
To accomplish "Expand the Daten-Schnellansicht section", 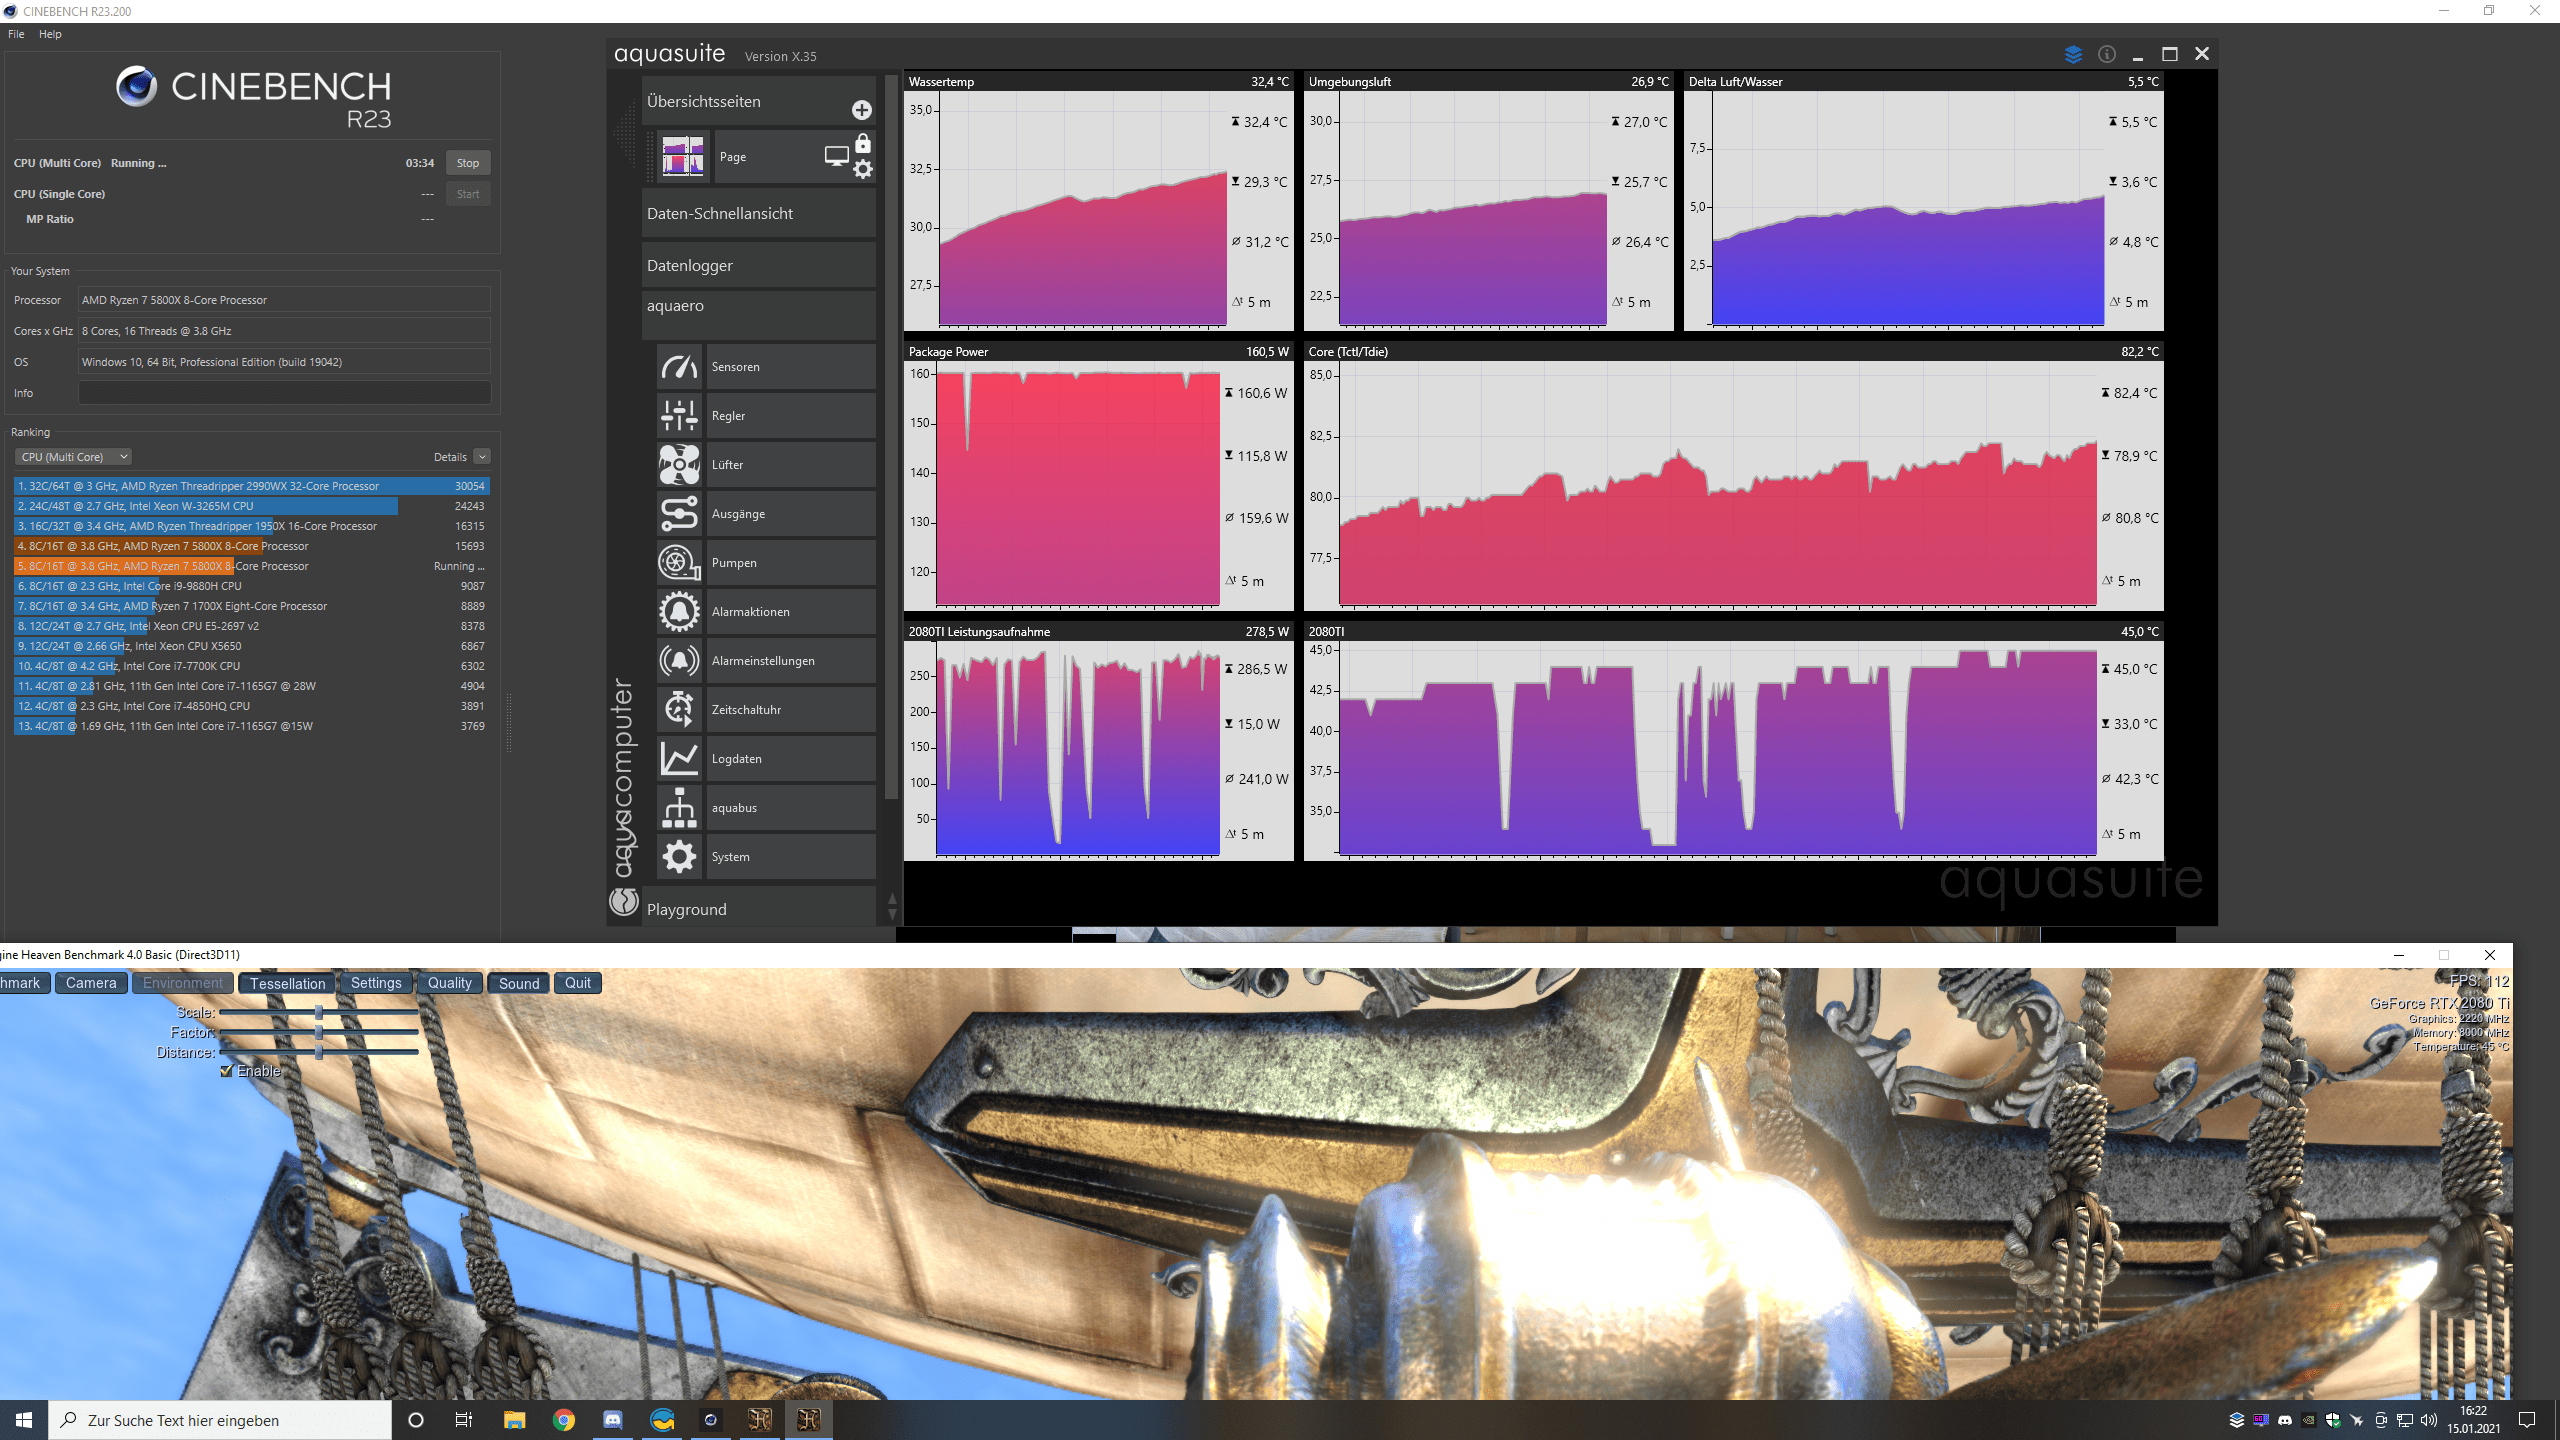I will click(x=758, y=213).
